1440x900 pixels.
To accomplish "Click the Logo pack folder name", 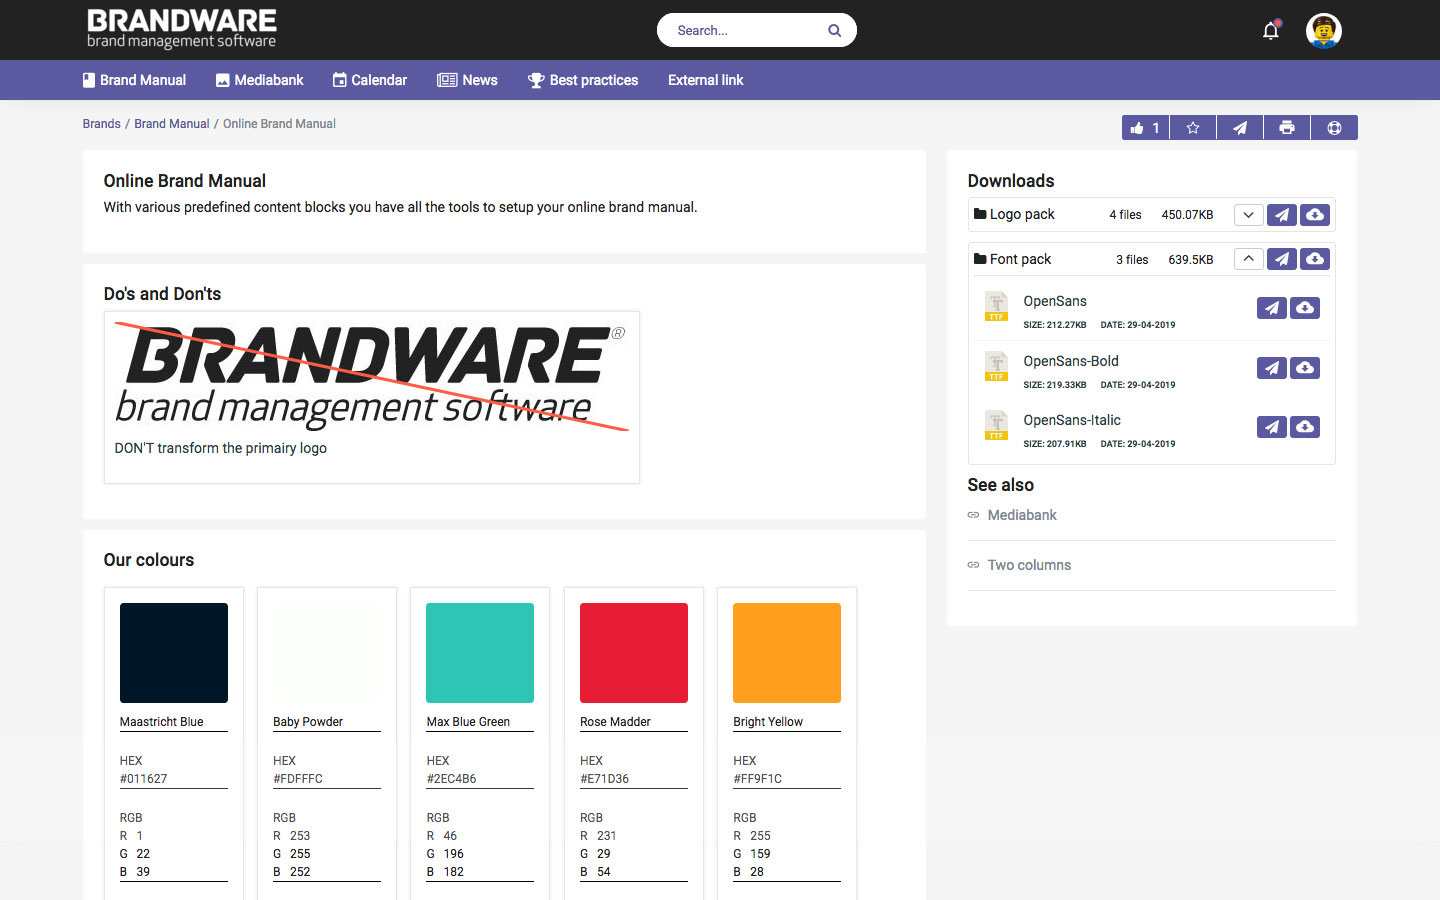I will click(x=1022, y=214).
